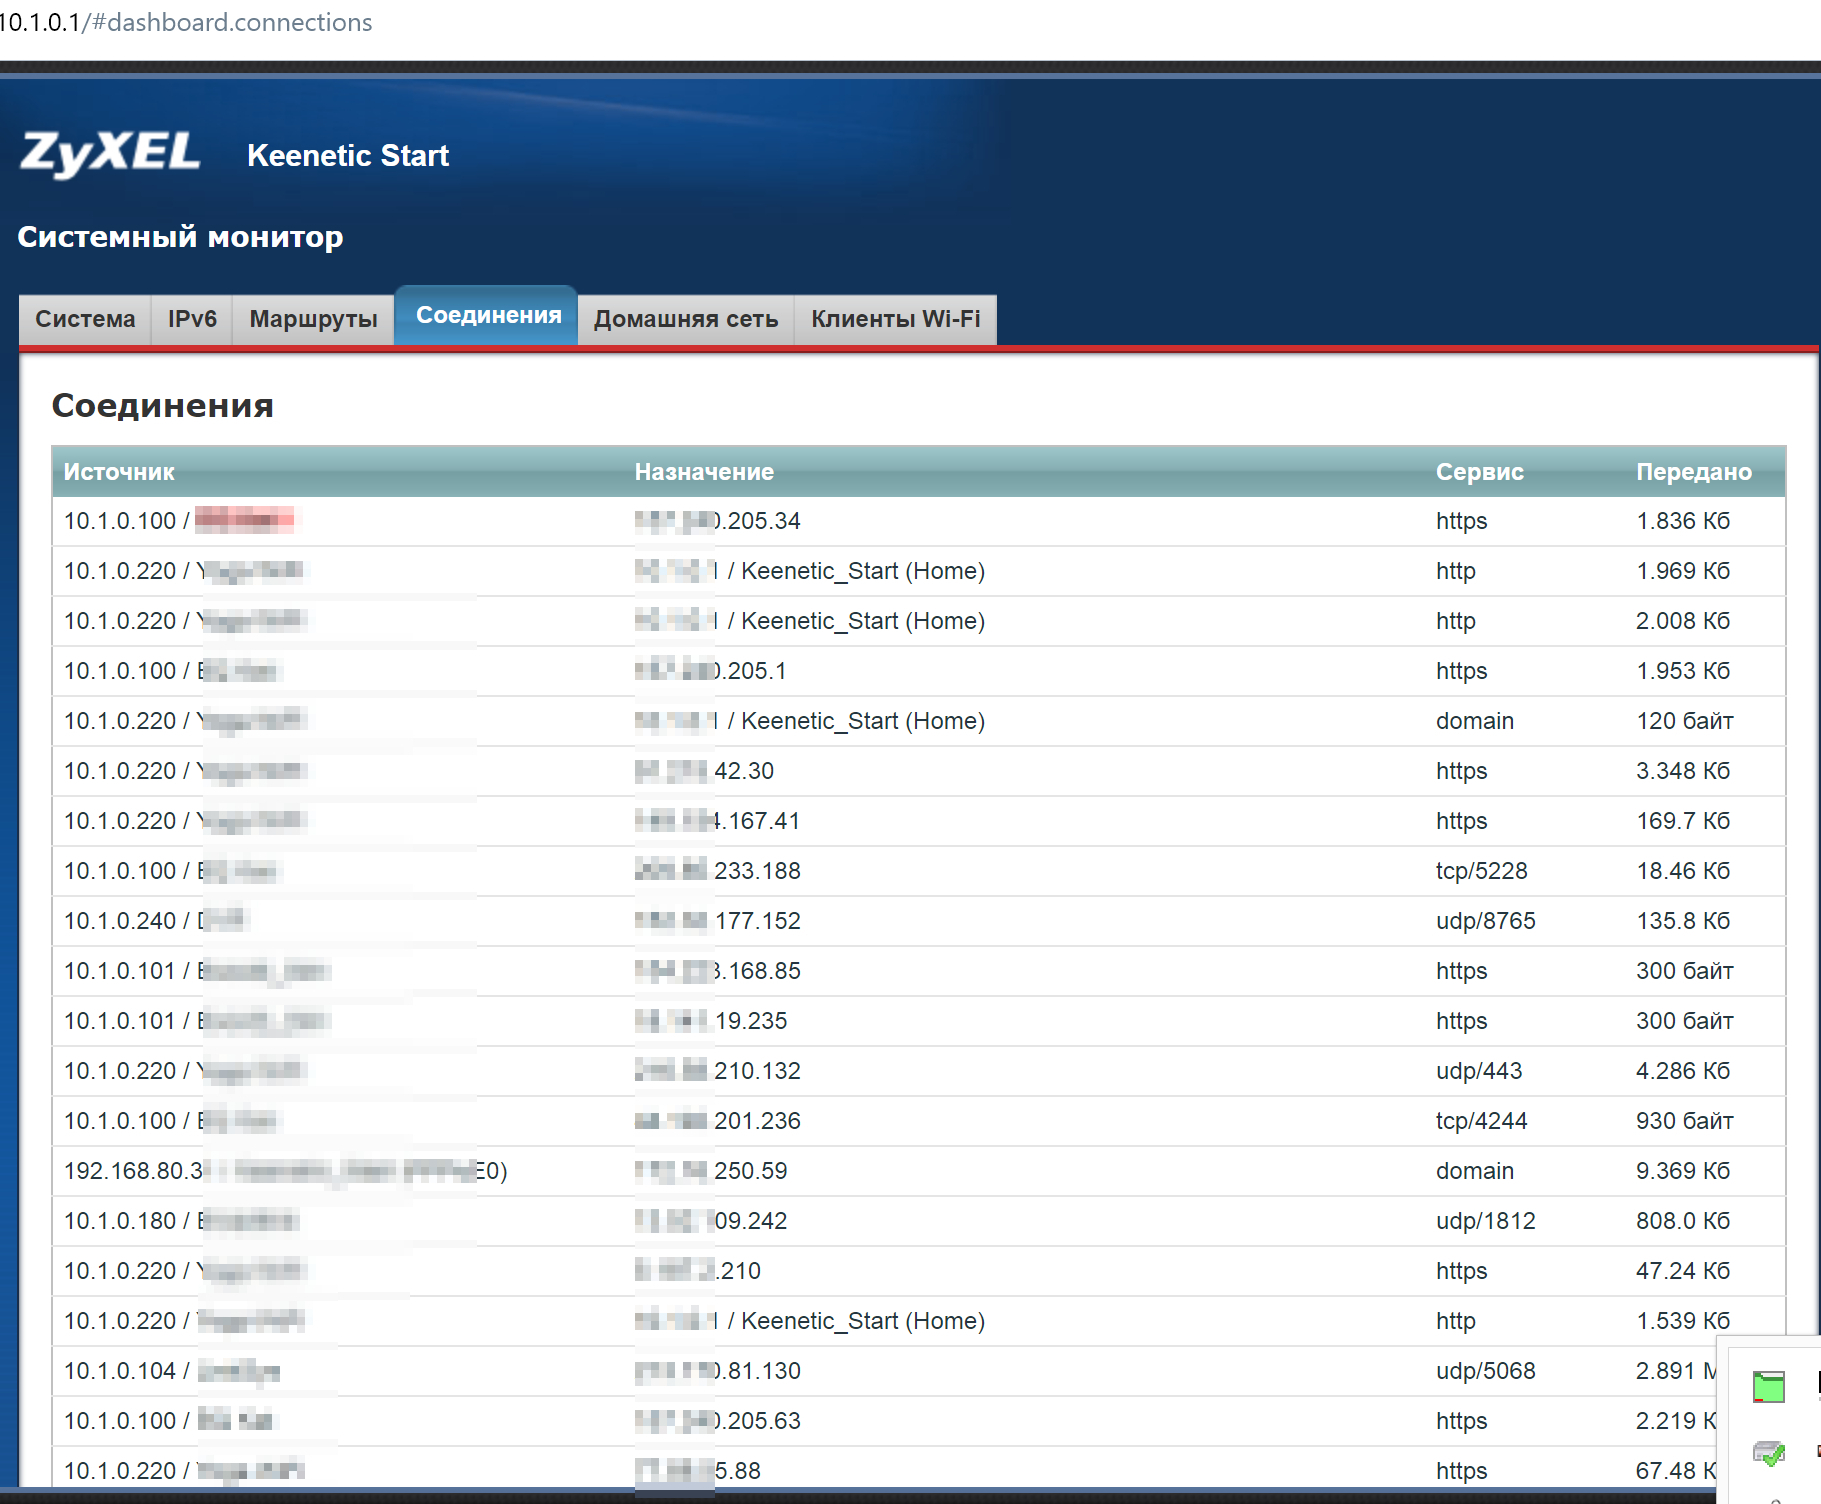The width and height of the screenshot is (1821, 1504).
Task: Open the Маршруты tab
Action: pyautogui.click(x=313, y=319)
